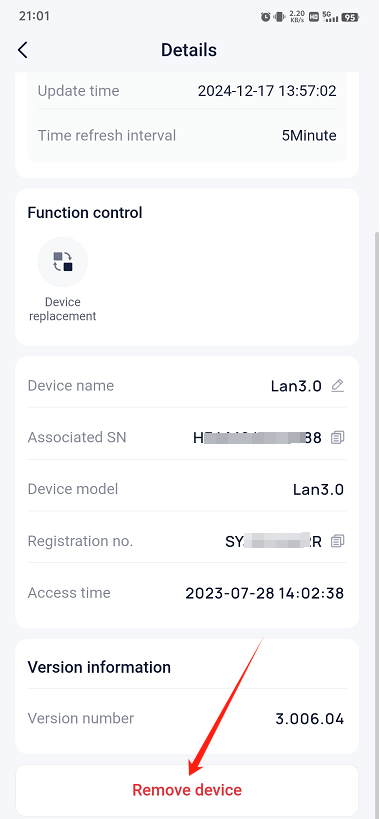
Task: Select the Update time row
Action: [x=187, y=91]
